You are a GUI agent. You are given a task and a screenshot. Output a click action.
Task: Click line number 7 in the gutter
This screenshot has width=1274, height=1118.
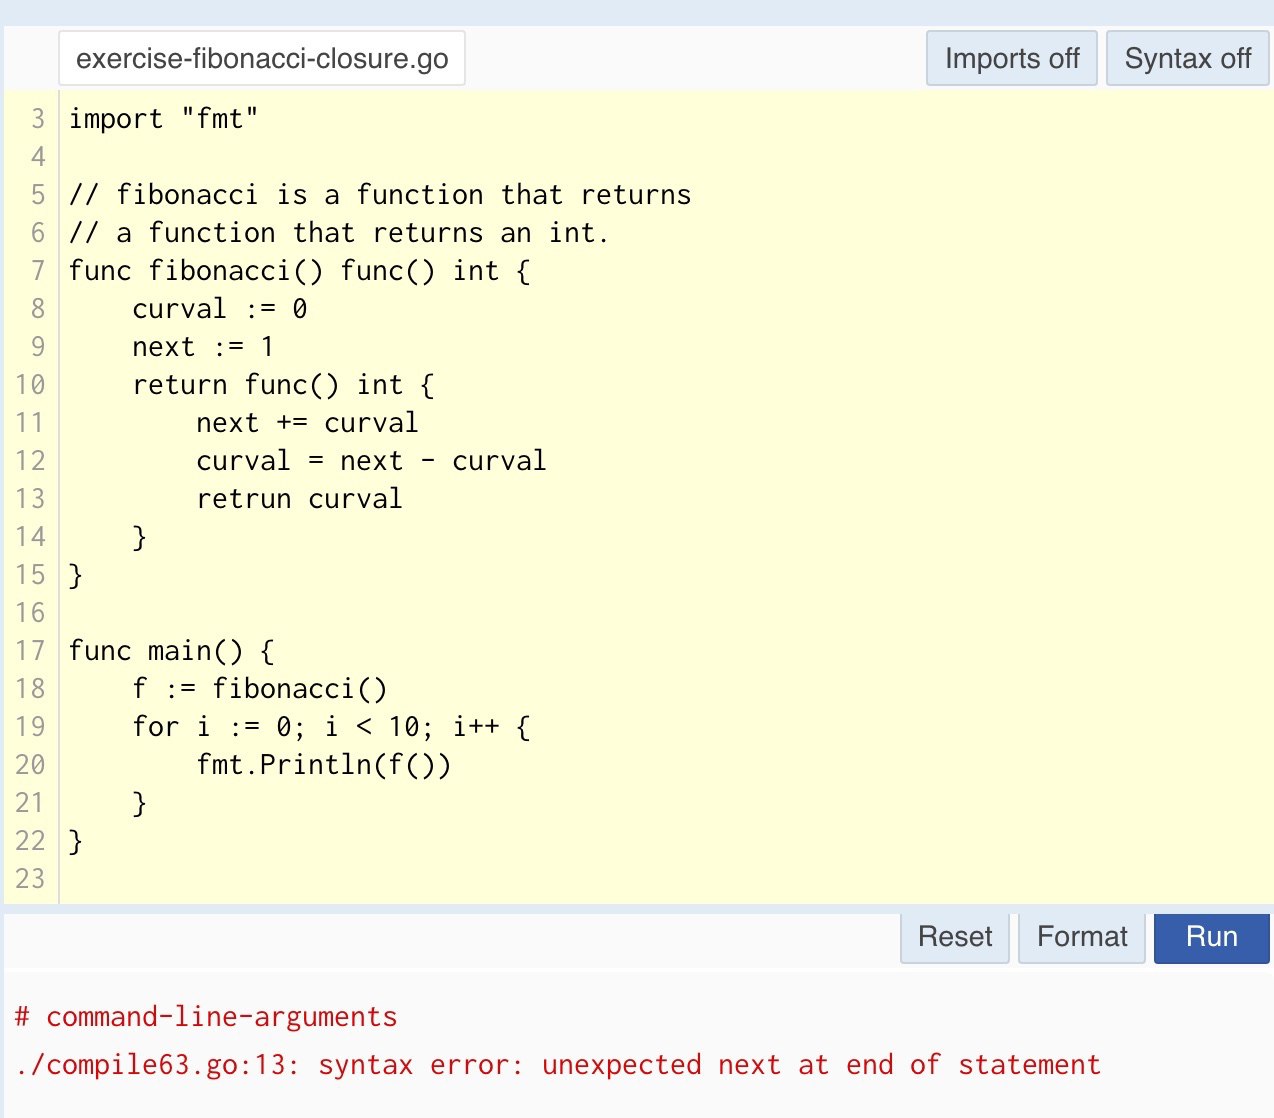point(37,271)
